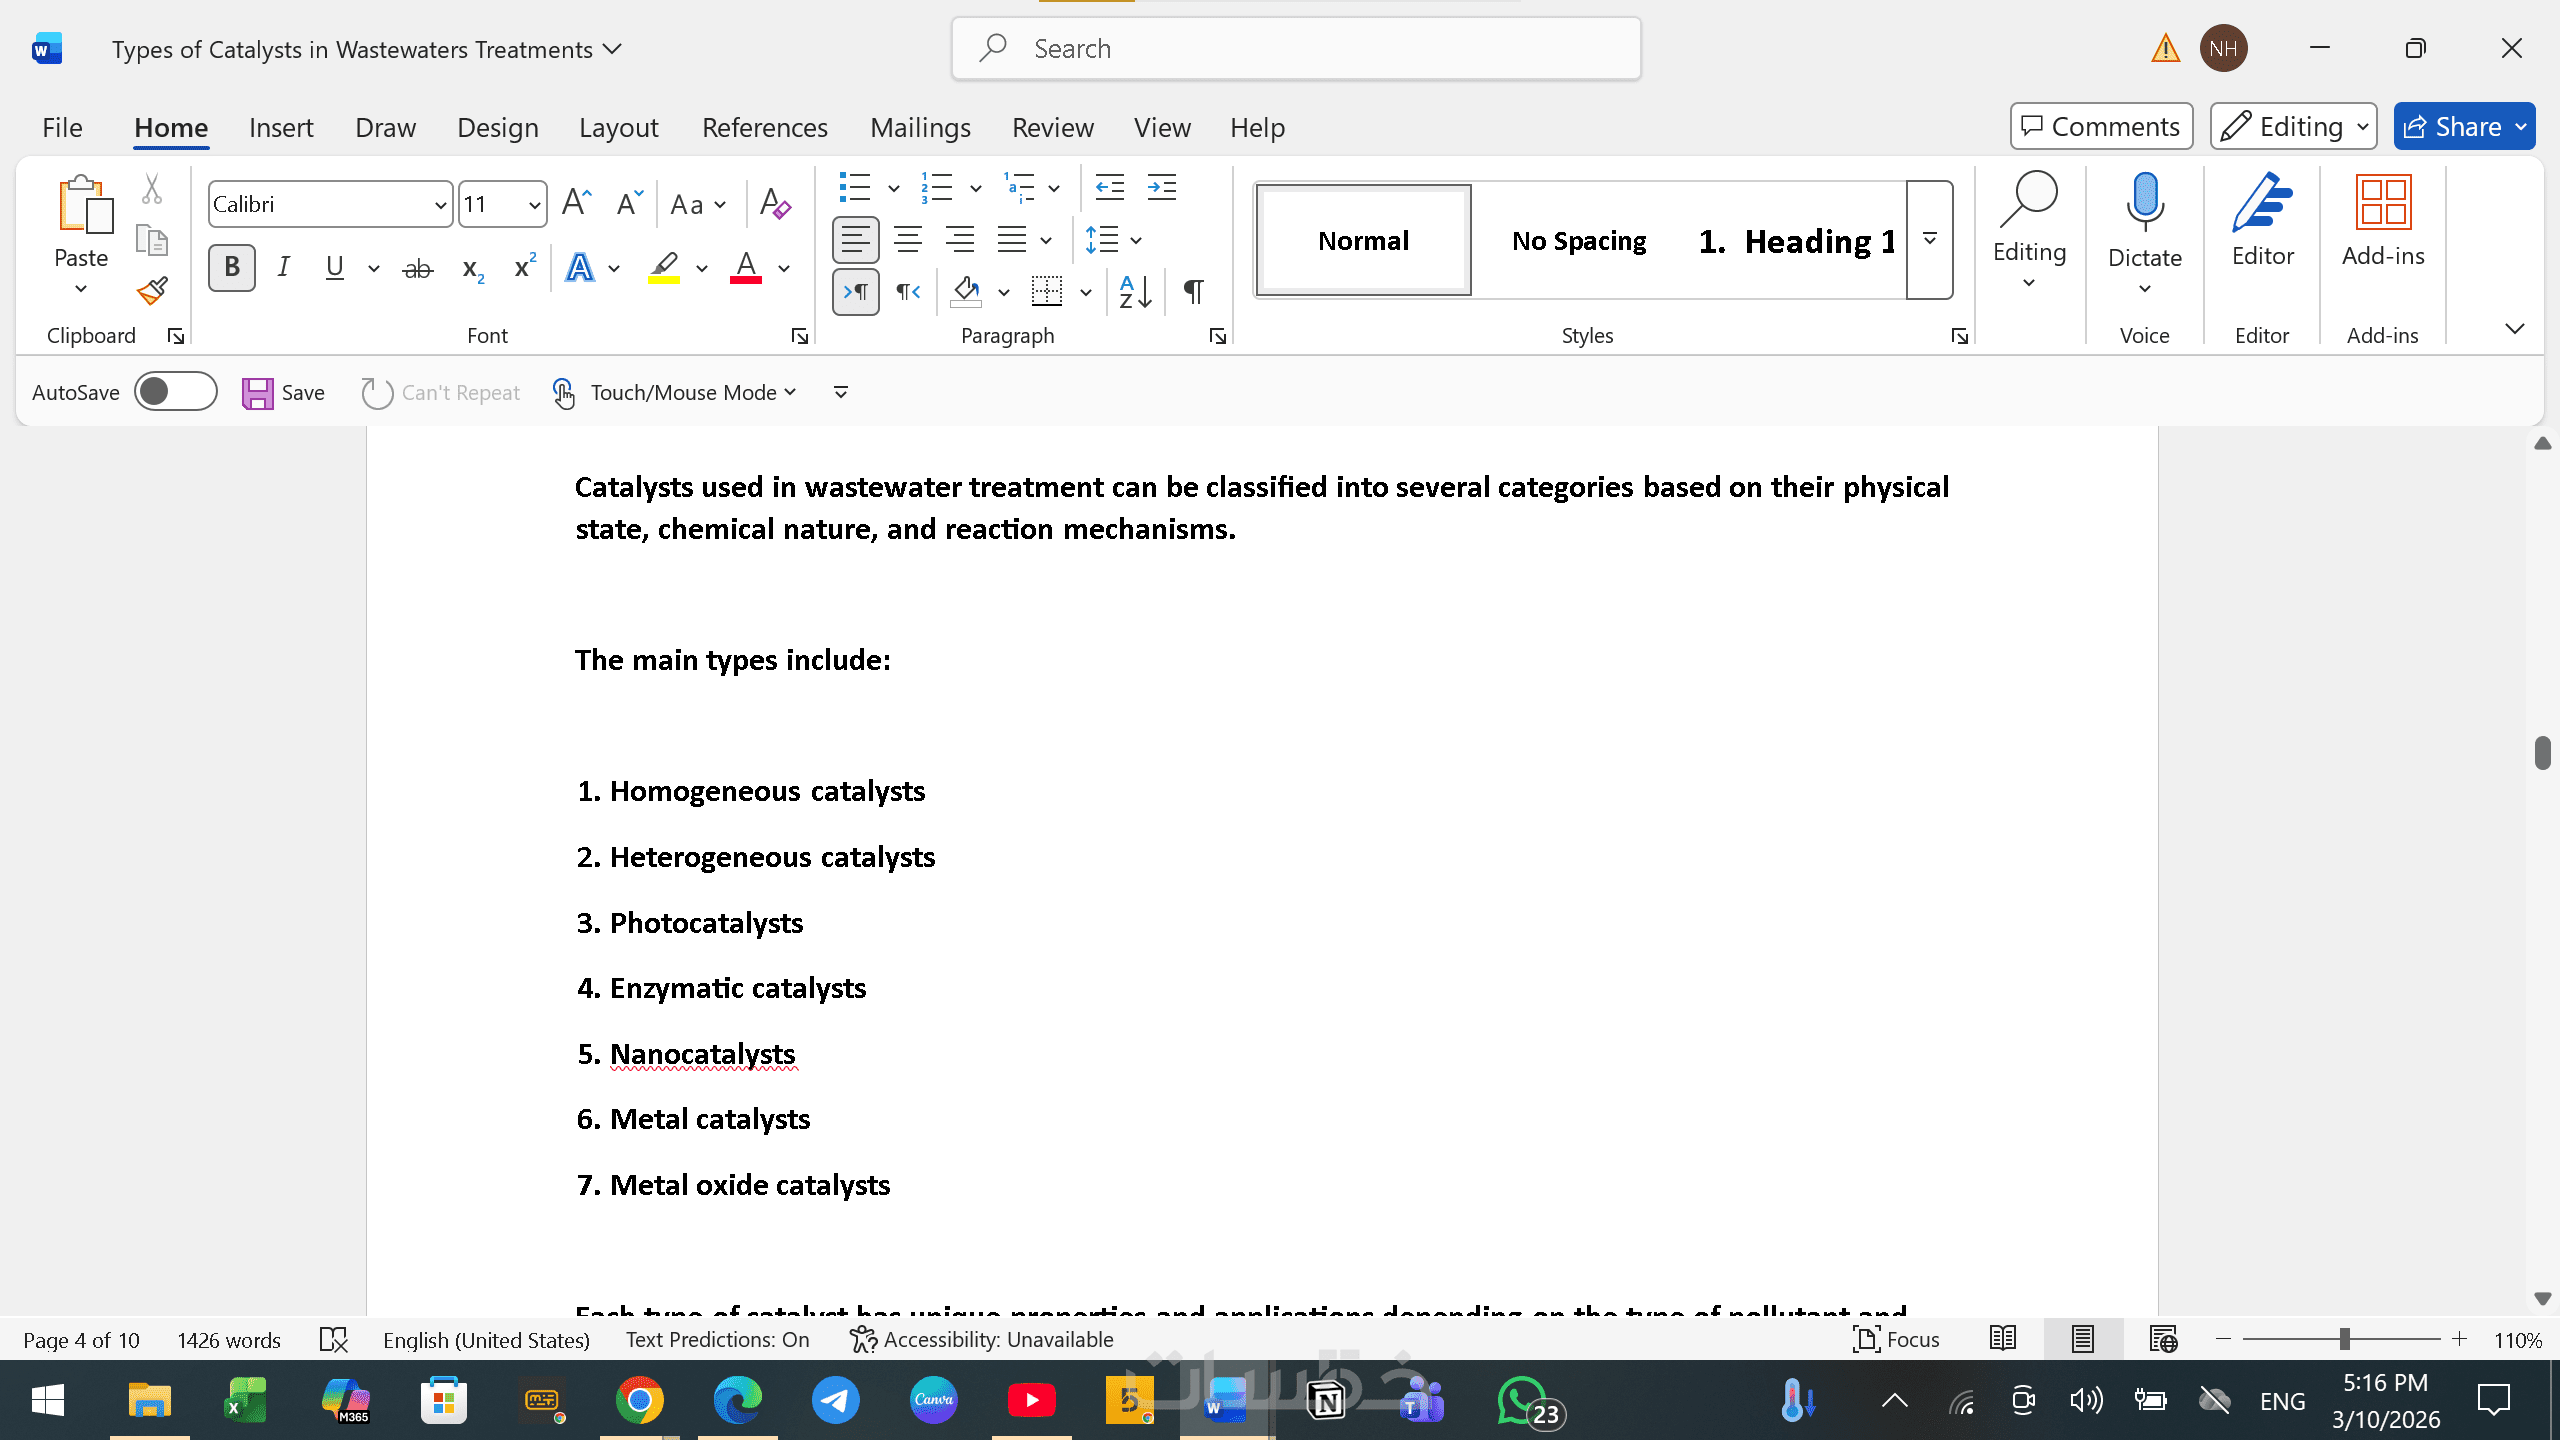Toggle Bold formatting off

click(x=231, y=268)
